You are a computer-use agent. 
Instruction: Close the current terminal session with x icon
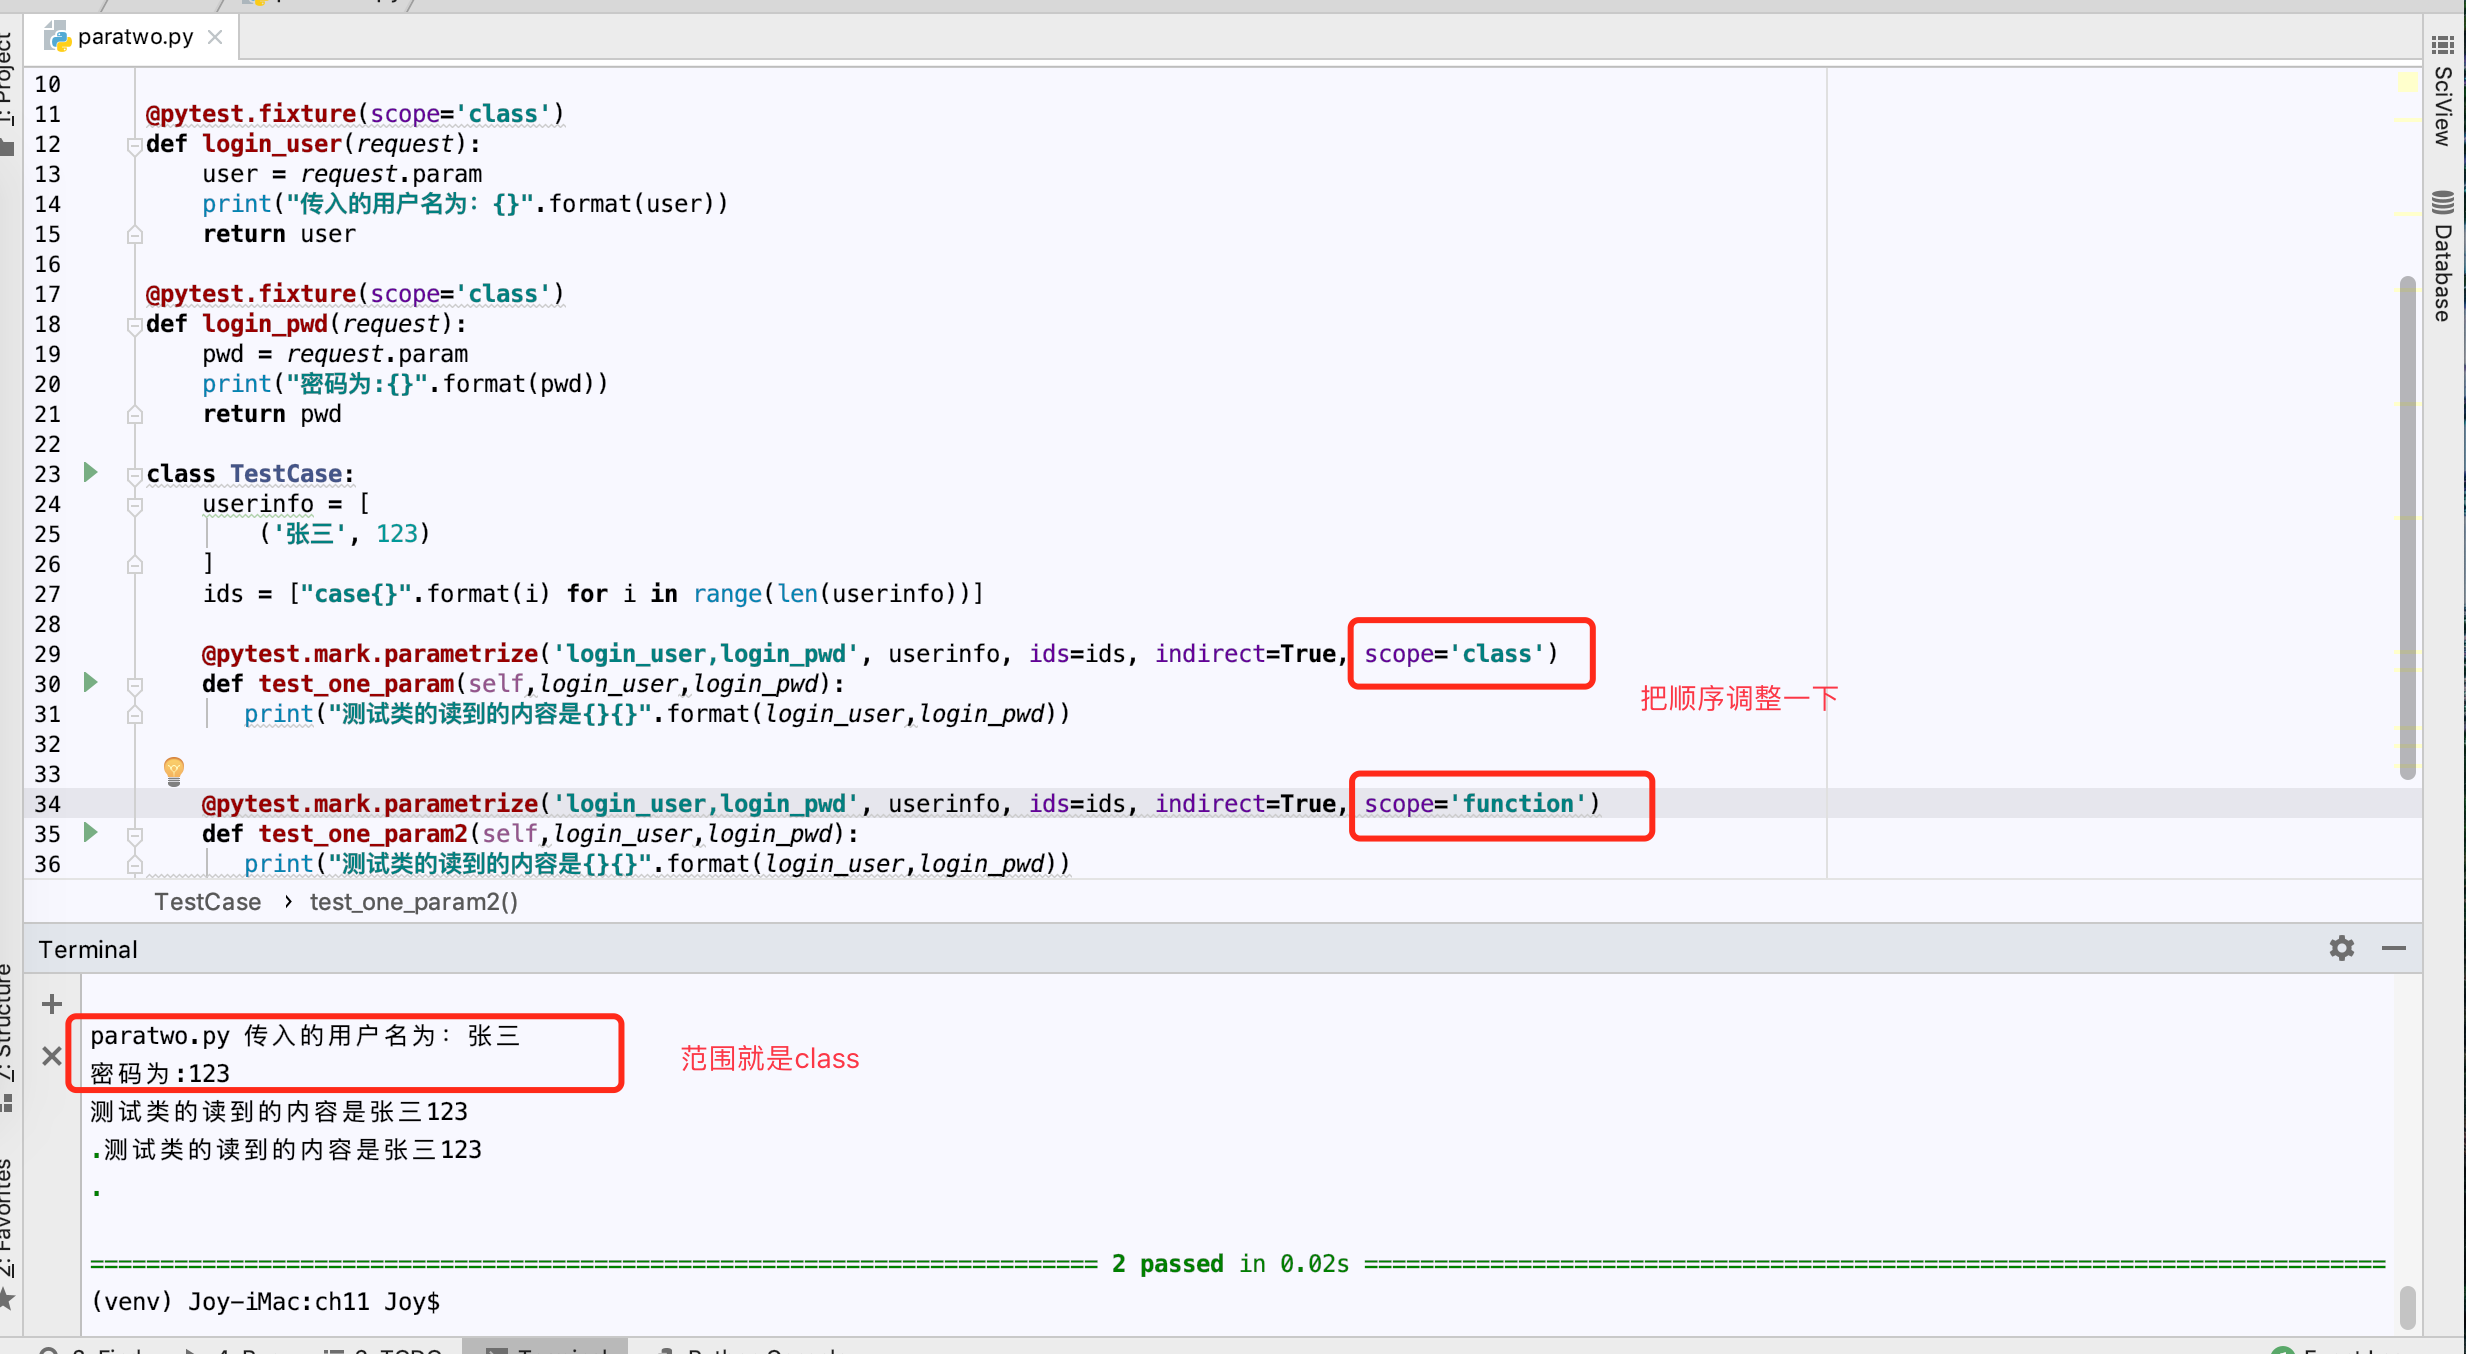(51, 1055)
